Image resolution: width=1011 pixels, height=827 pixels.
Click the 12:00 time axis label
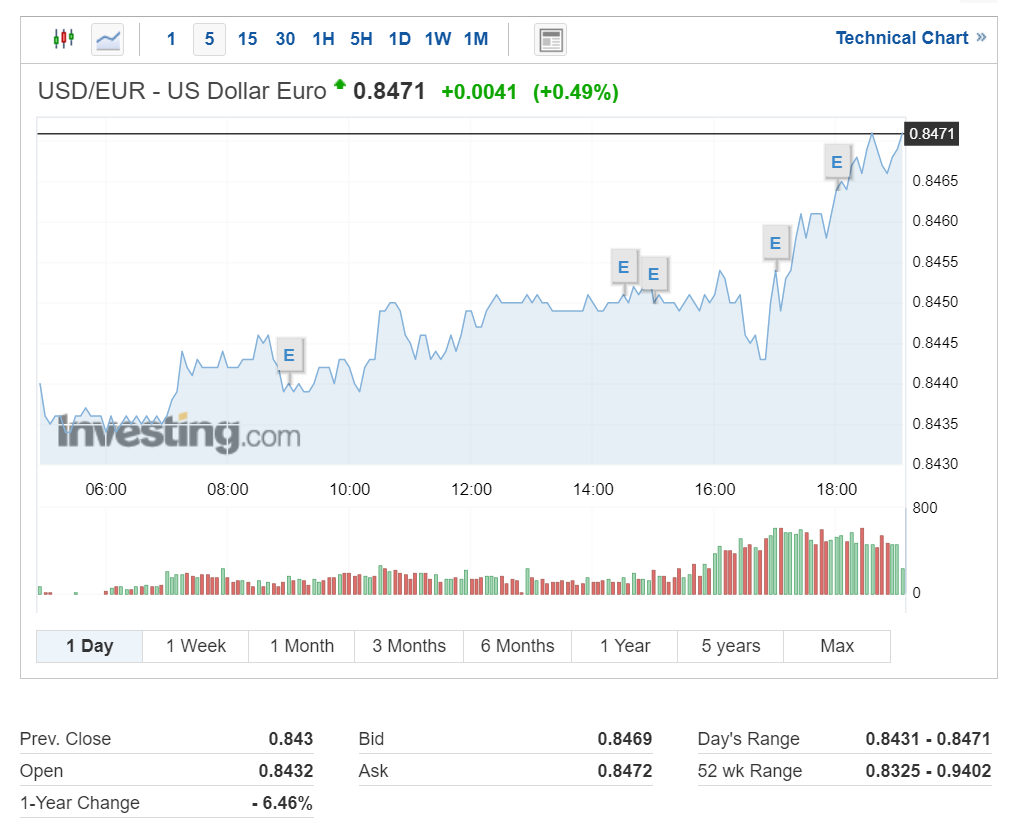point(471,489)
